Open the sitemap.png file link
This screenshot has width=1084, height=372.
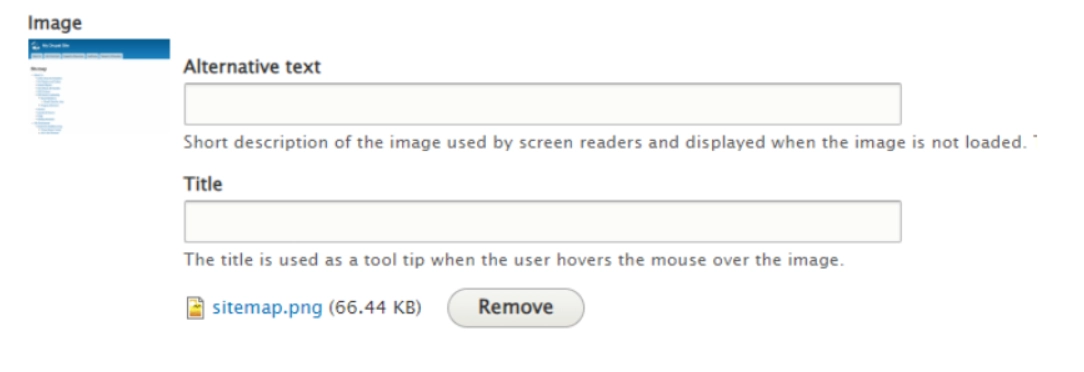[x=268, y=308]
